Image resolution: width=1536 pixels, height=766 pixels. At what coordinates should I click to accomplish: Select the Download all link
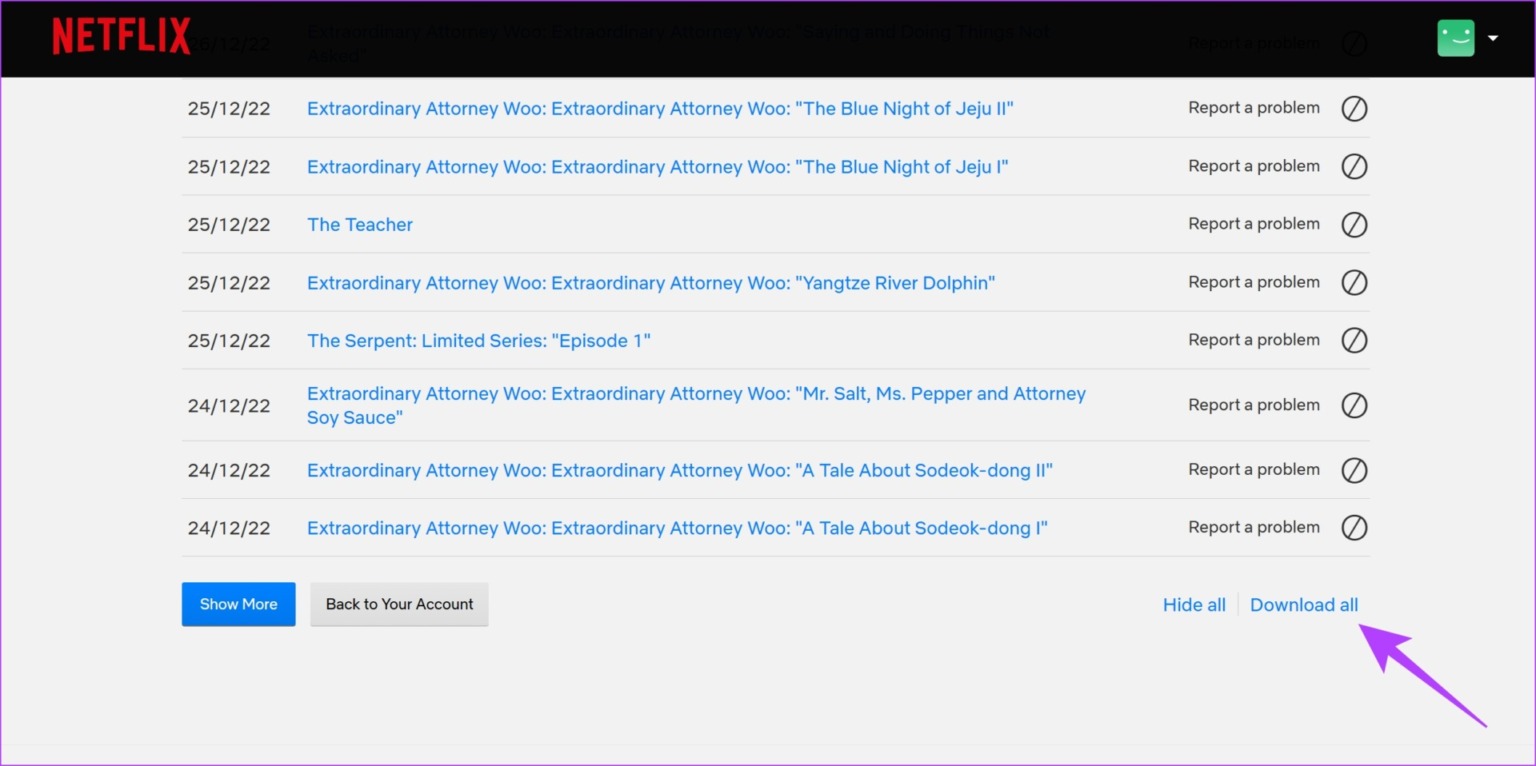1304,604
